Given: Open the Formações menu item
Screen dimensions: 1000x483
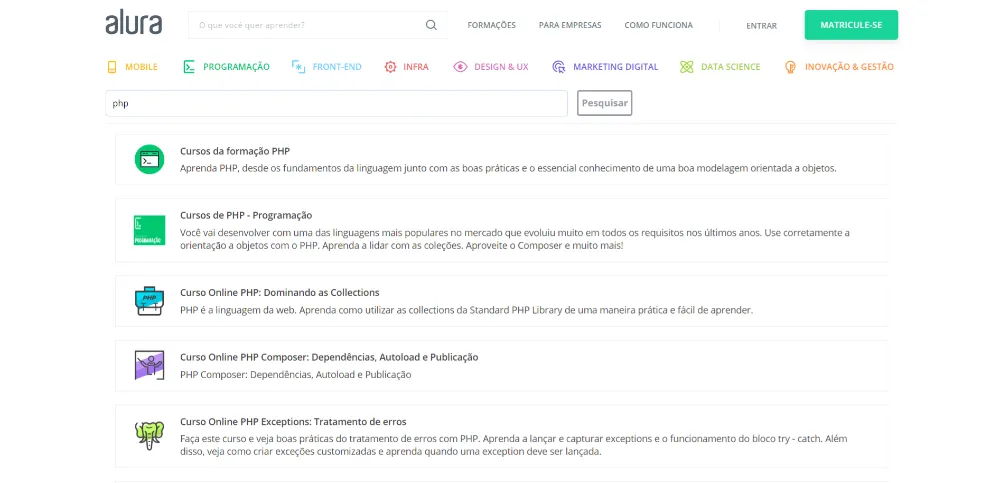Looking at the screenshot, I should click(491, 26).
